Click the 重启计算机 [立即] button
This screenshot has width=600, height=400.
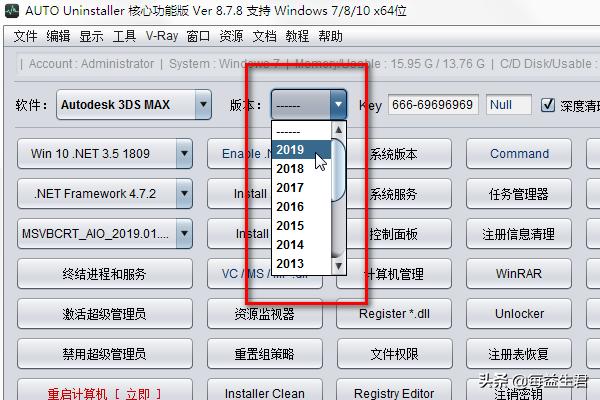pyautogui.click(x=104, y=391)
